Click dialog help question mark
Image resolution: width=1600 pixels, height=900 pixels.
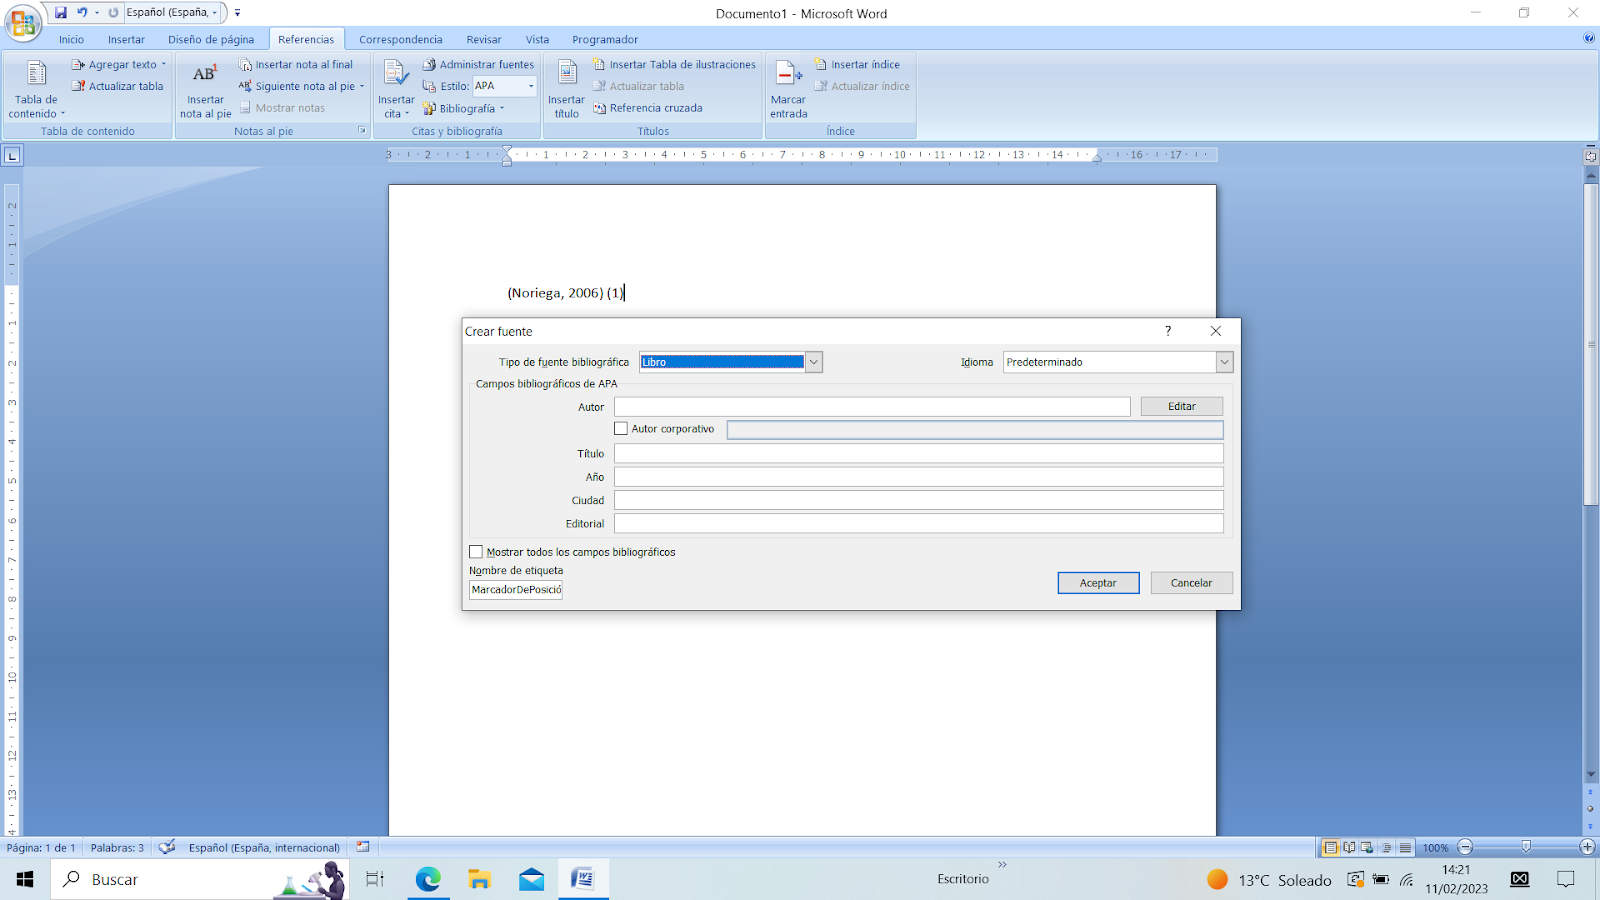click(x=1168, y=331)
